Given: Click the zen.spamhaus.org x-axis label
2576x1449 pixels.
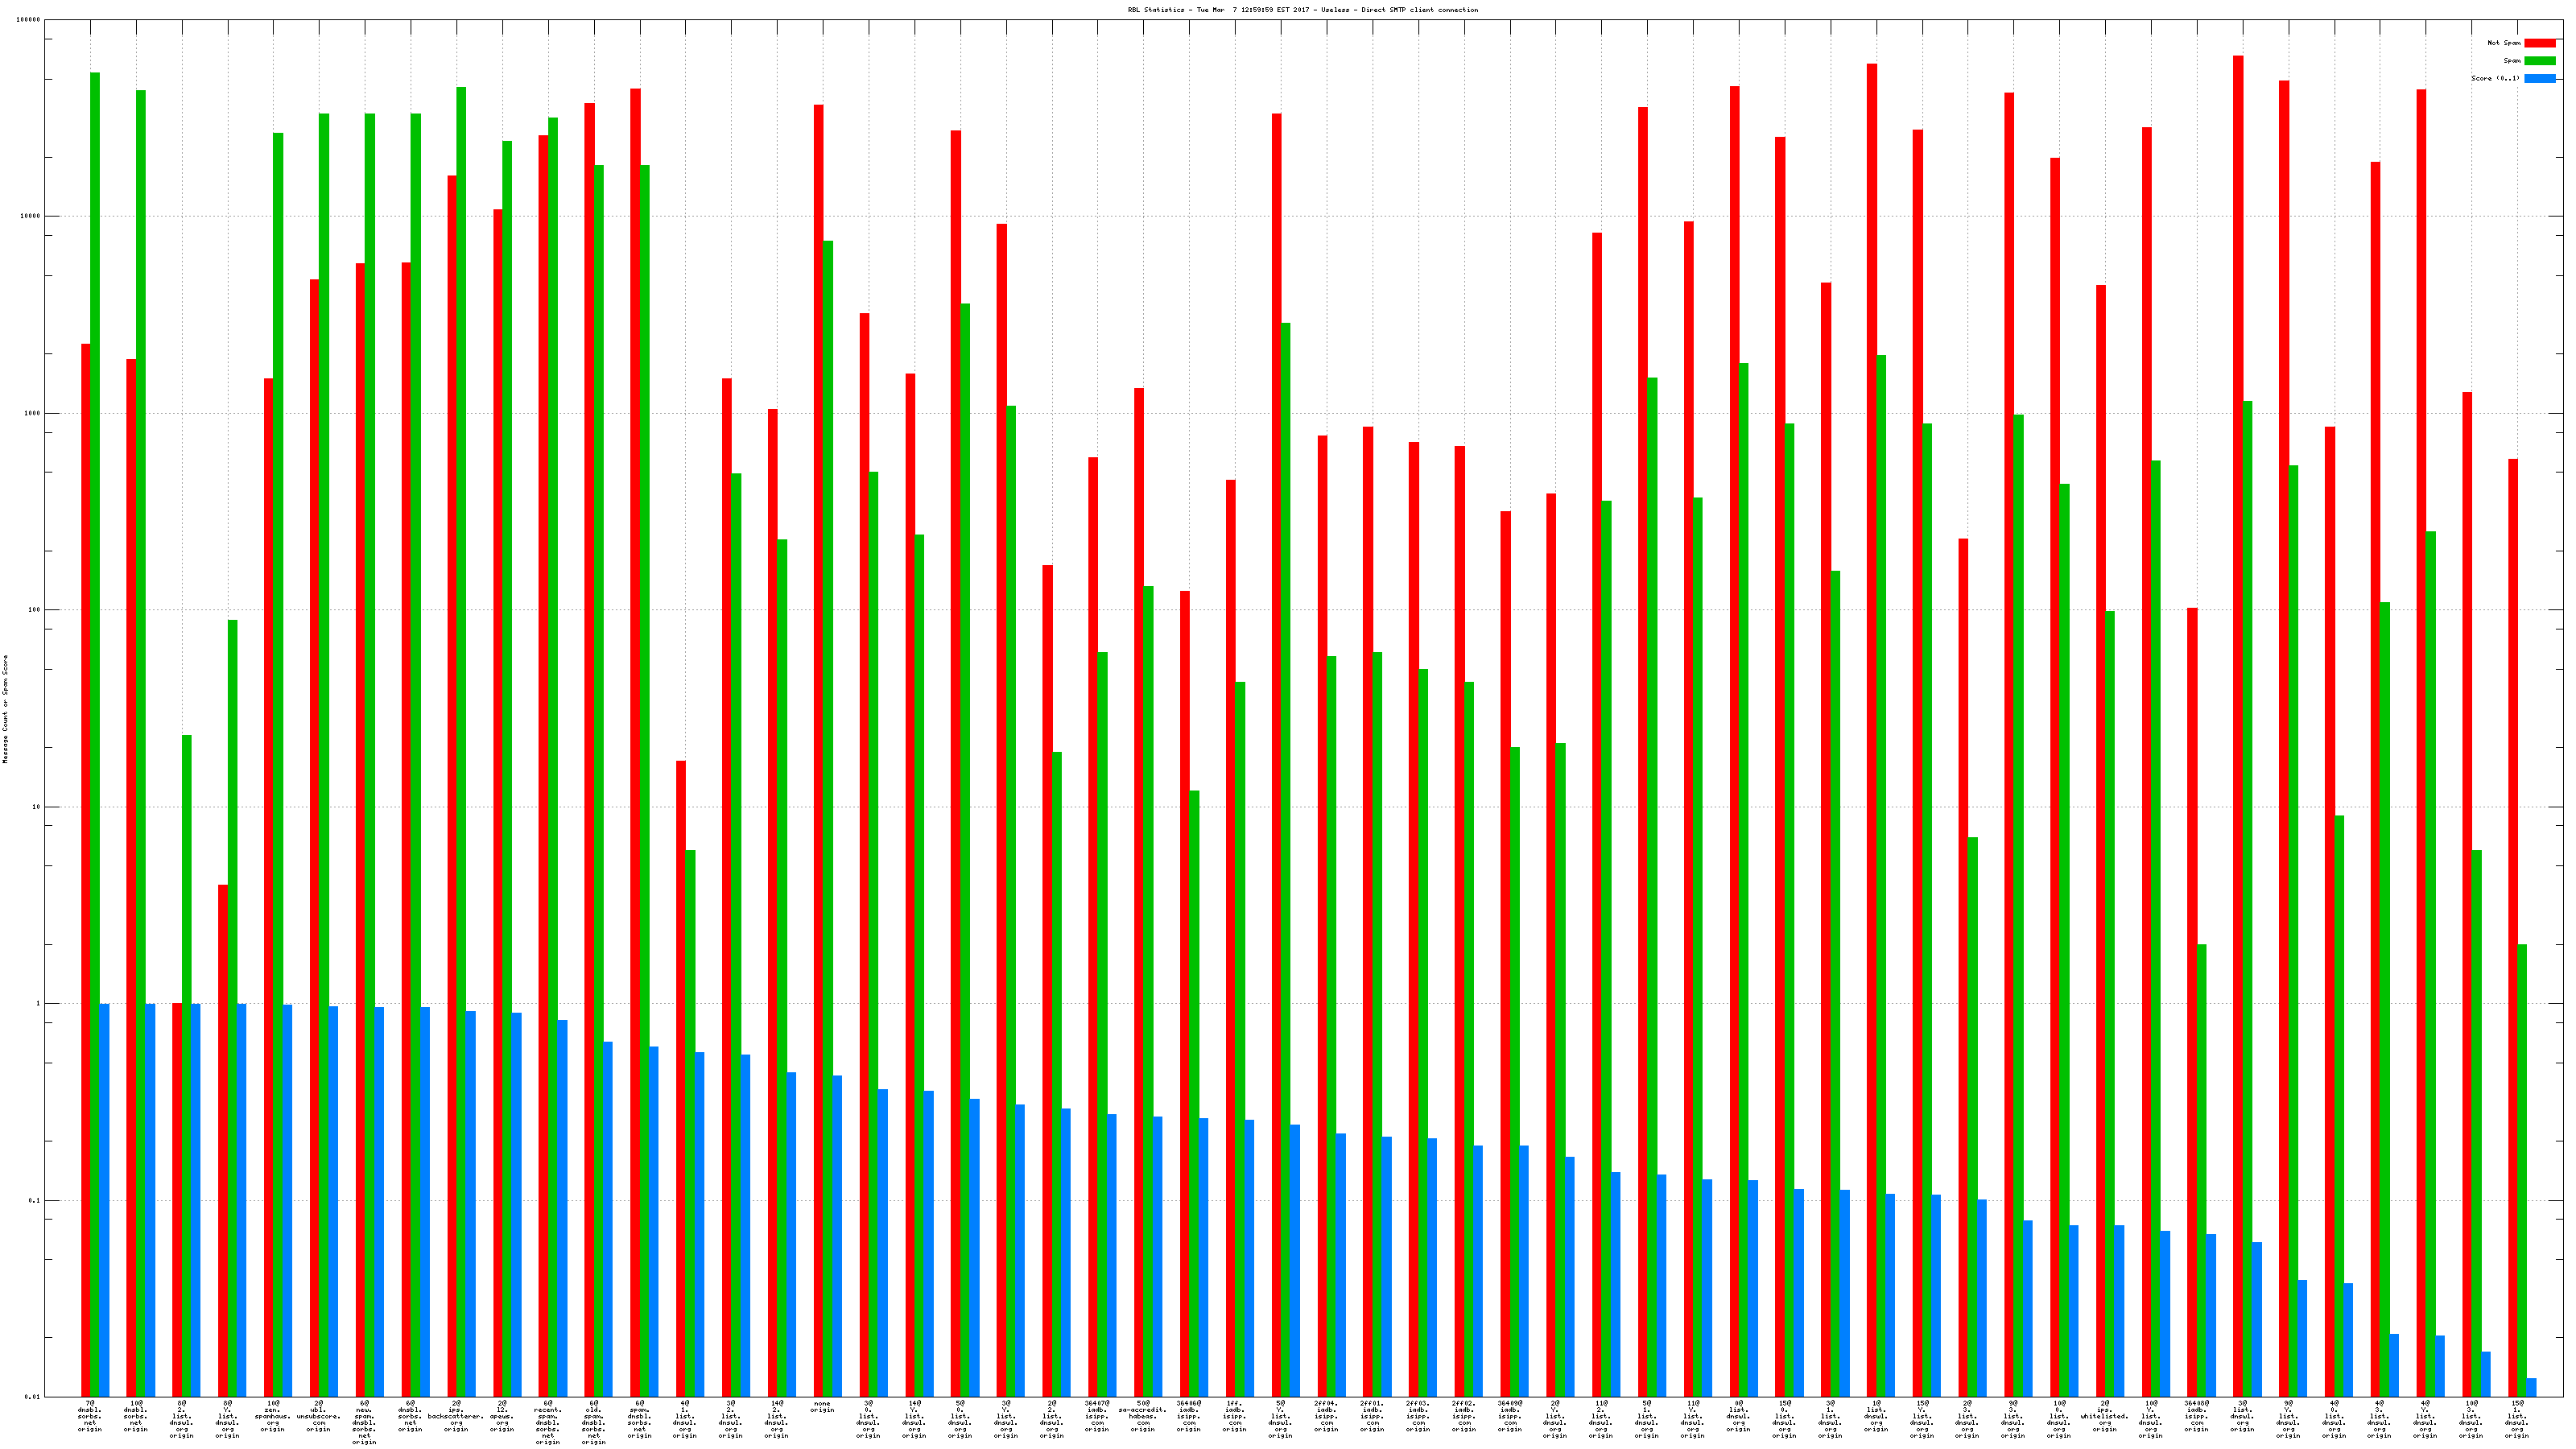Looking at the screenshot, I should (x=273, y=1416).
